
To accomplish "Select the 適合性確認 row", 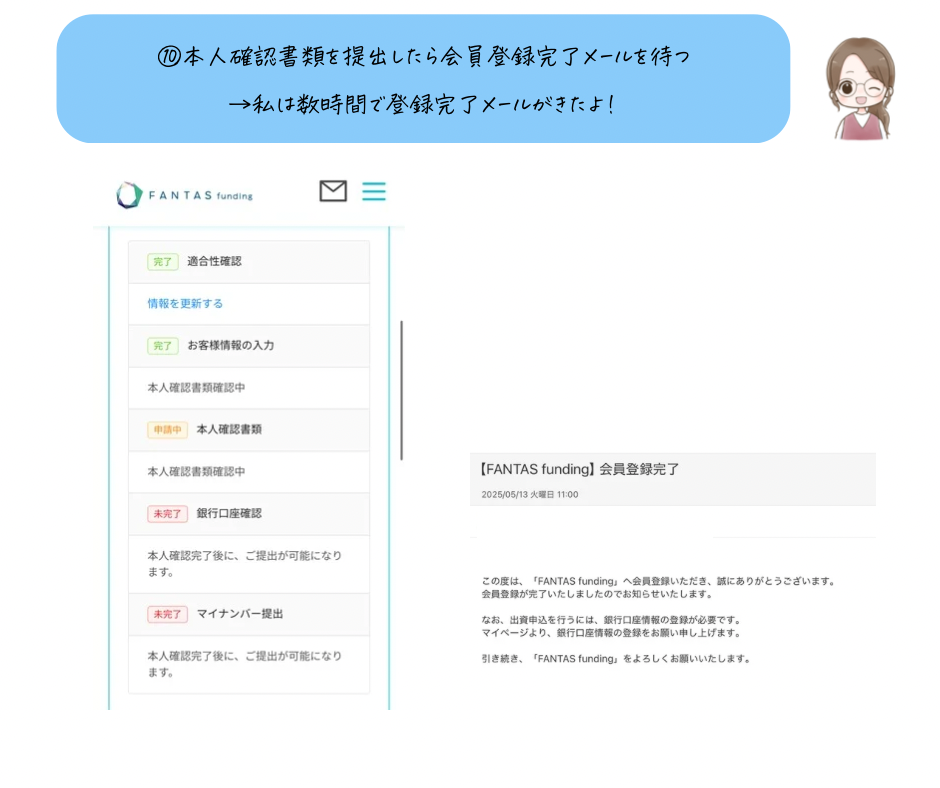I will (x=249, y=262).
